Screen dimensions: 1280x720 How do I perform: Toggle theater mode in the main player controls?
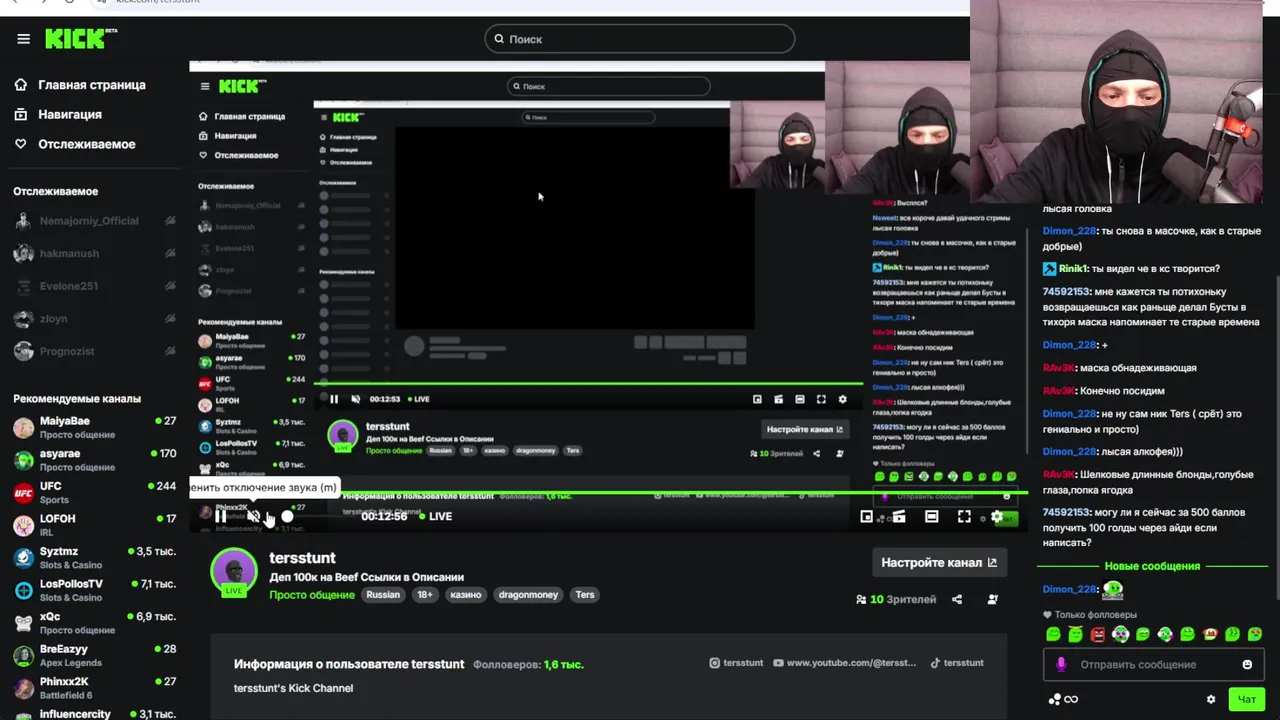coord(931,516)
